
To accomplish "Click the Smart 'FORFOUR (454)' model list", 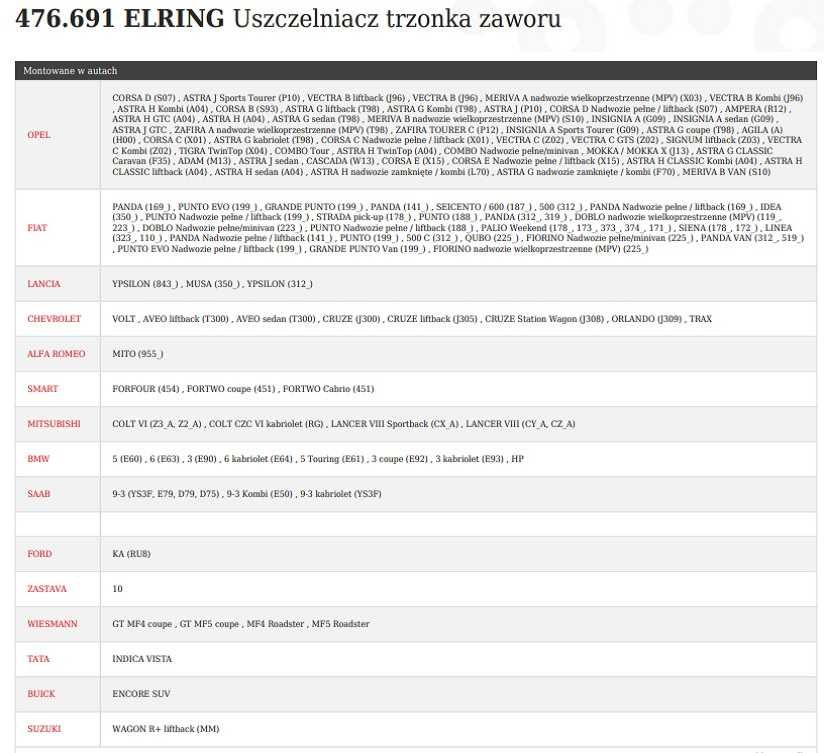I will [243, 389].
